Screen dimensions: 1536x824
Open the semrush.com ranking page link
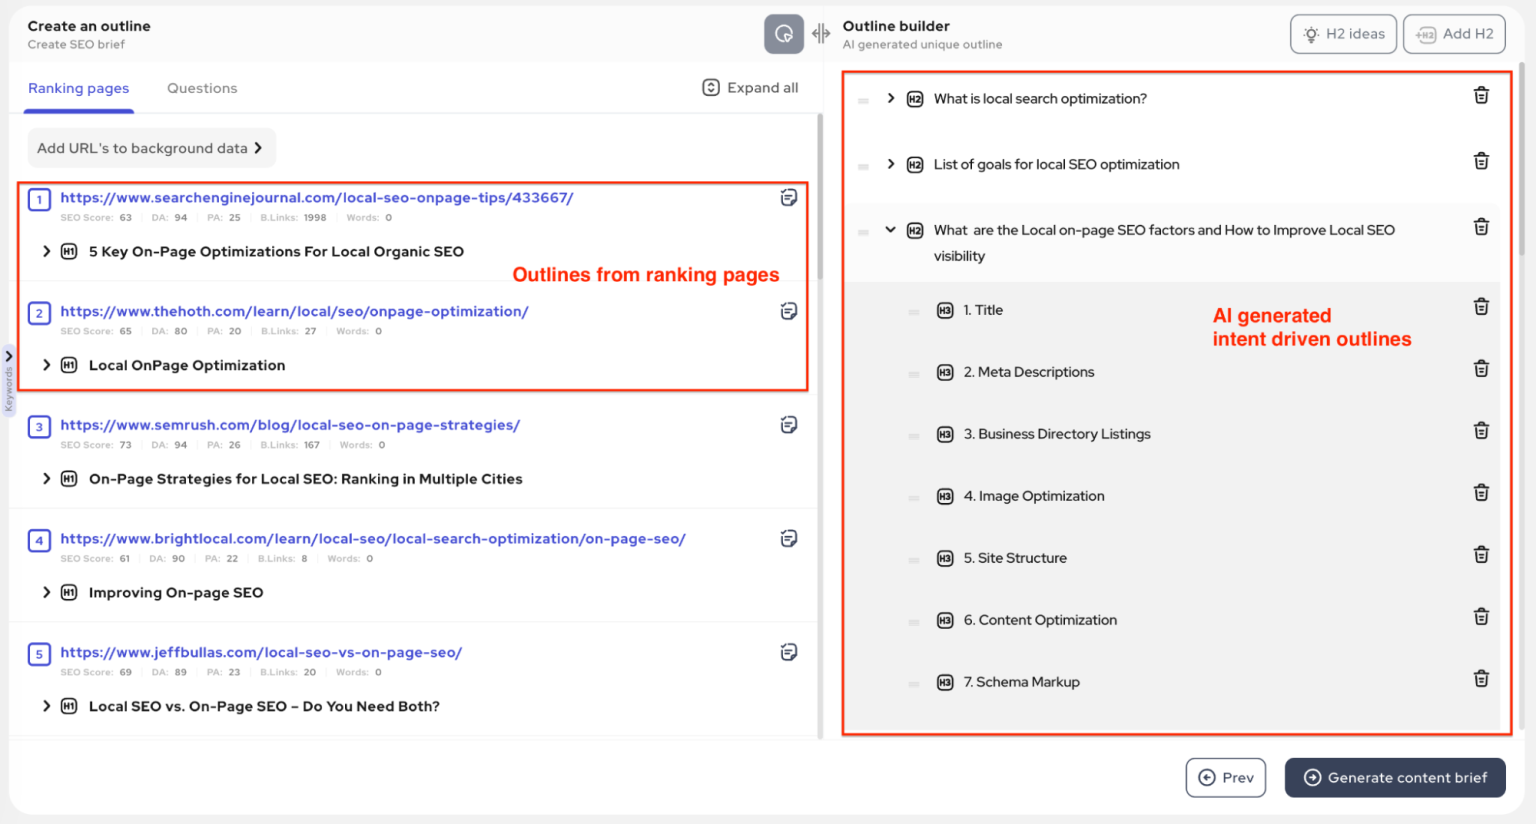point(290,425)
